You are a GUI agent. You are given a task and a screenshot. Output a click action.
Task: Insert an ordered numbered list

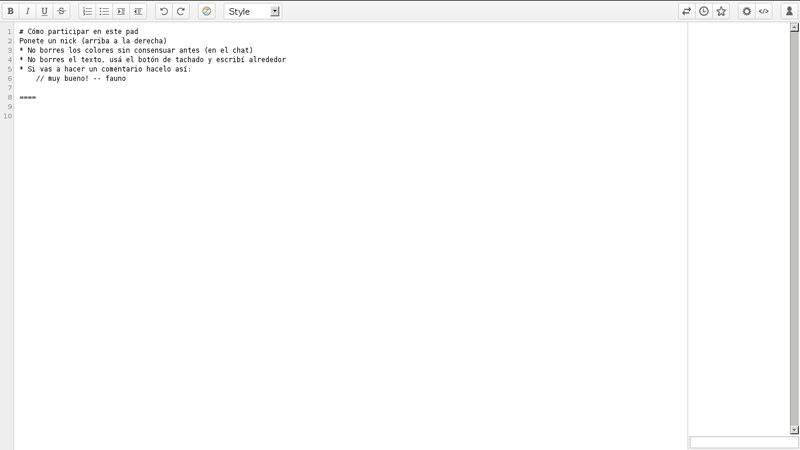[x=87, y=11]
